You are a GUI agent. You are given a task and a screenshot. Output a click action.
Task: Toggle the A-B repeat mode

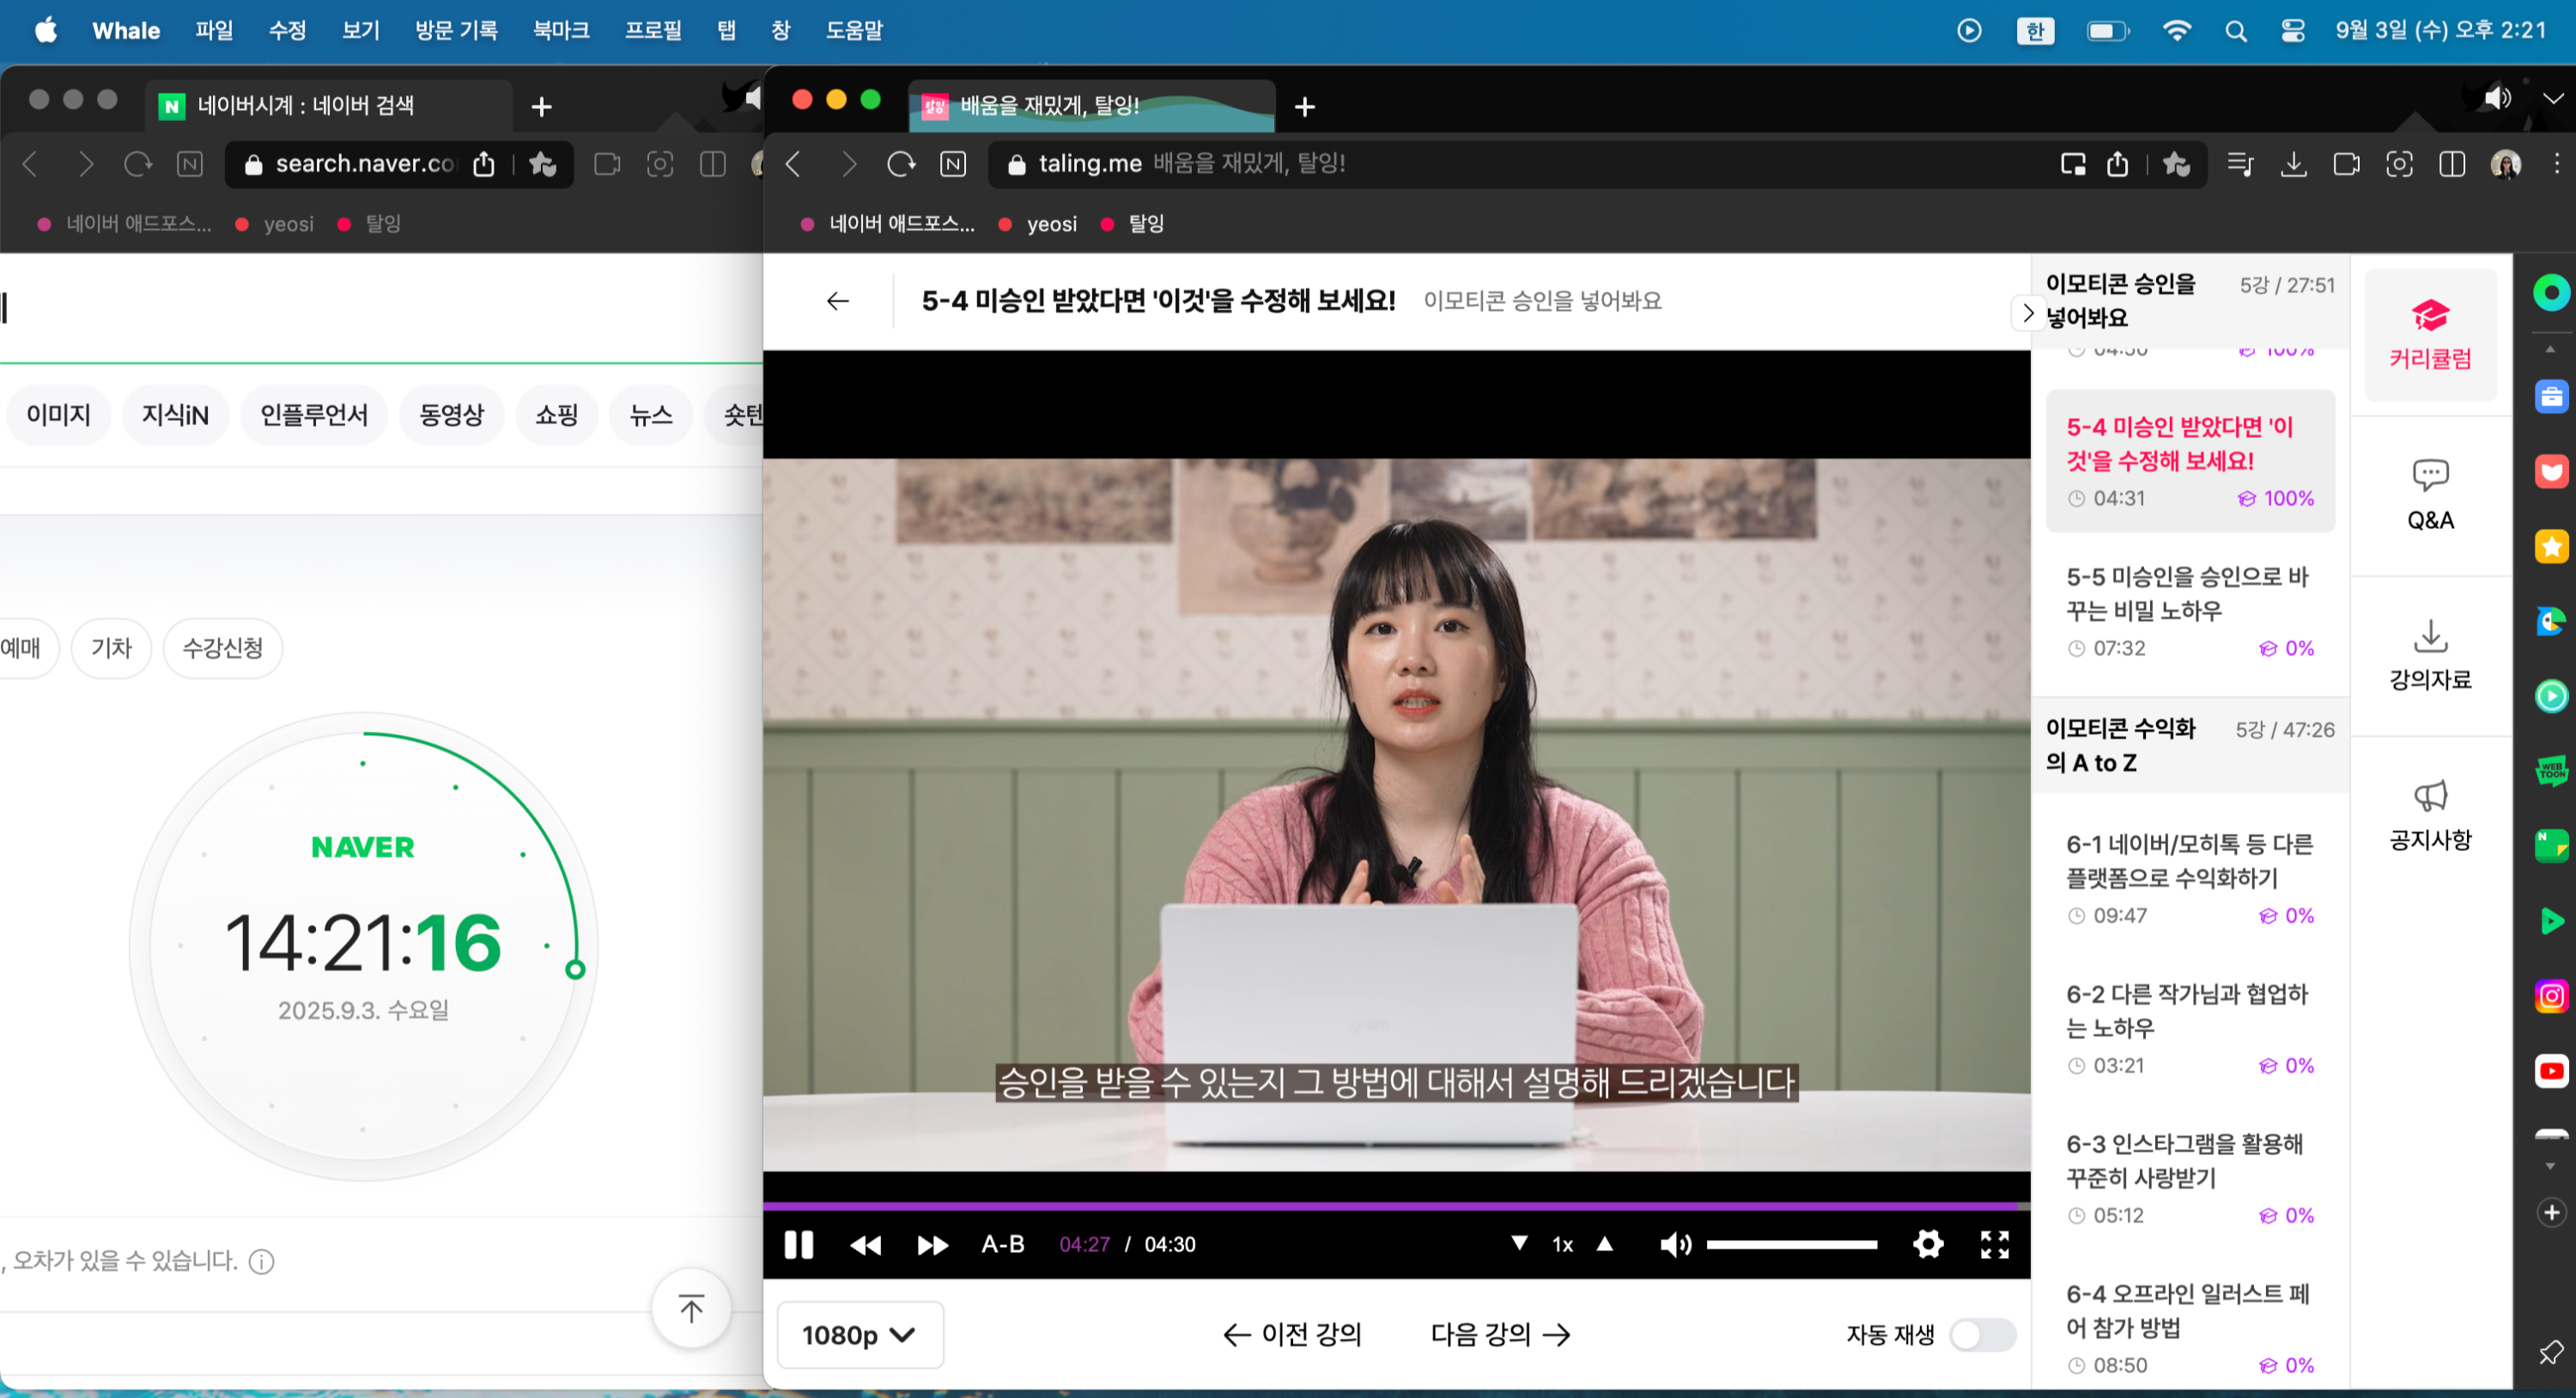(1002, 1244)
